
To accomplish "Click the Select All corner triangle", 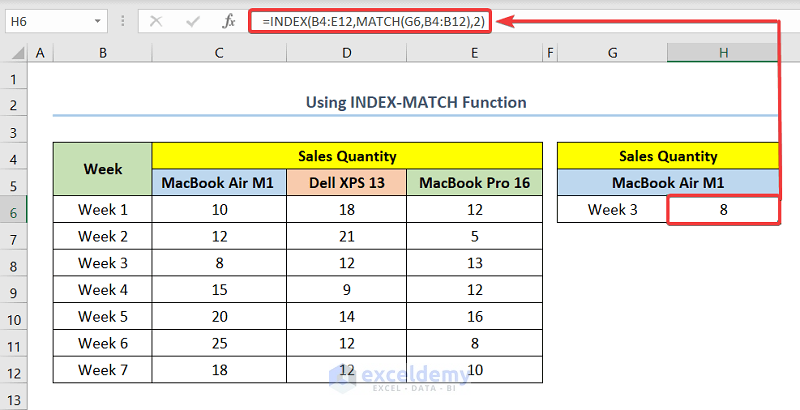I will click(x=15, y=52).
